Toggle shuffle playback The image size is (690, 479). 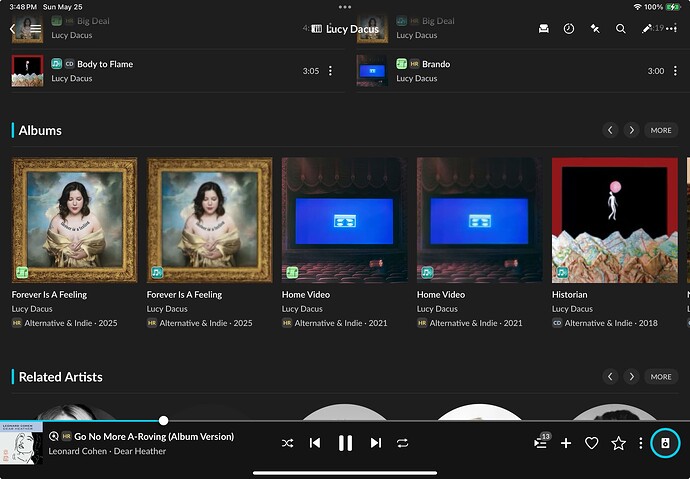(x=287, y=443)
